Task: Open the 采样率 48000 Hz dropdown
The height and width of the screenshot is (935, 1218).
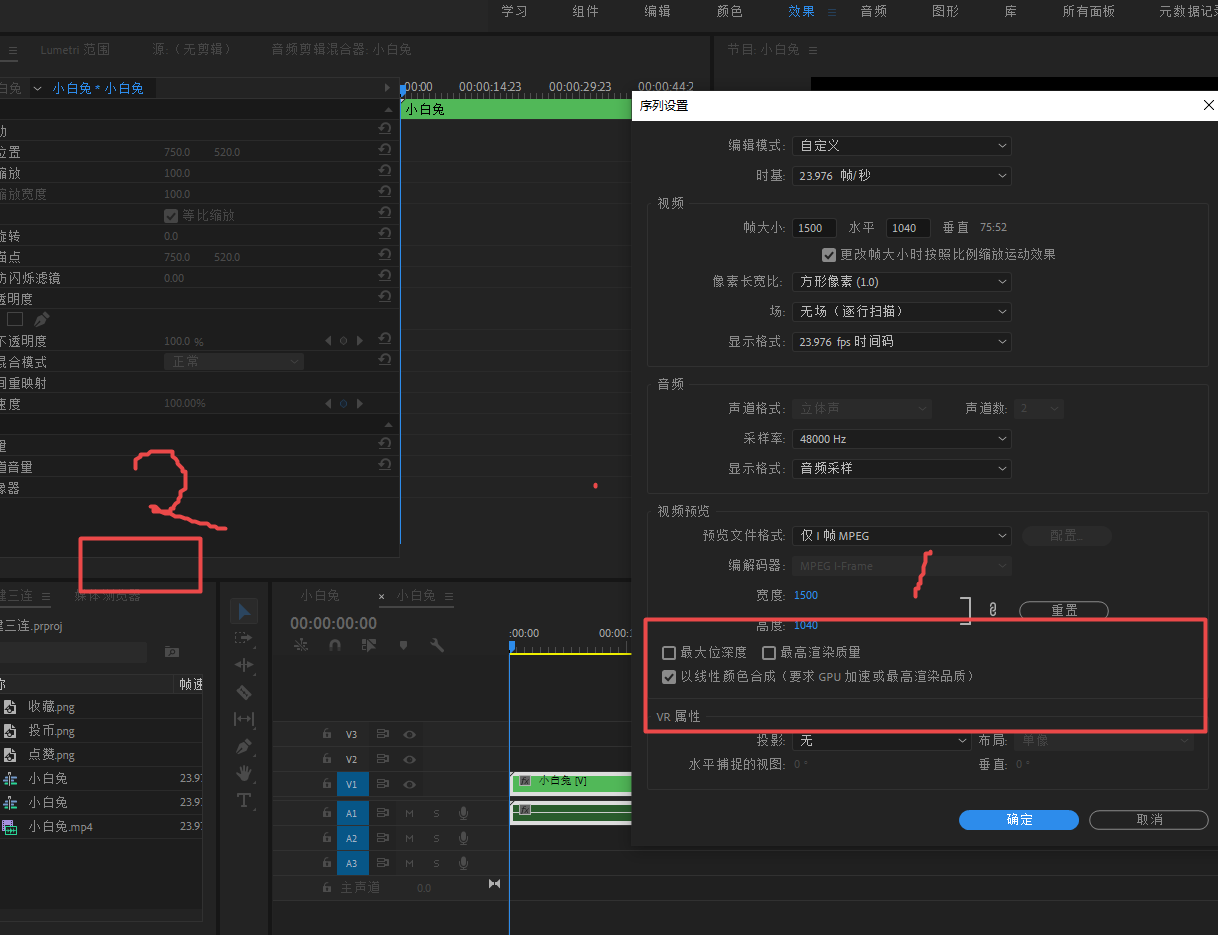Action: pyautogui.click(x=902, y=439)
